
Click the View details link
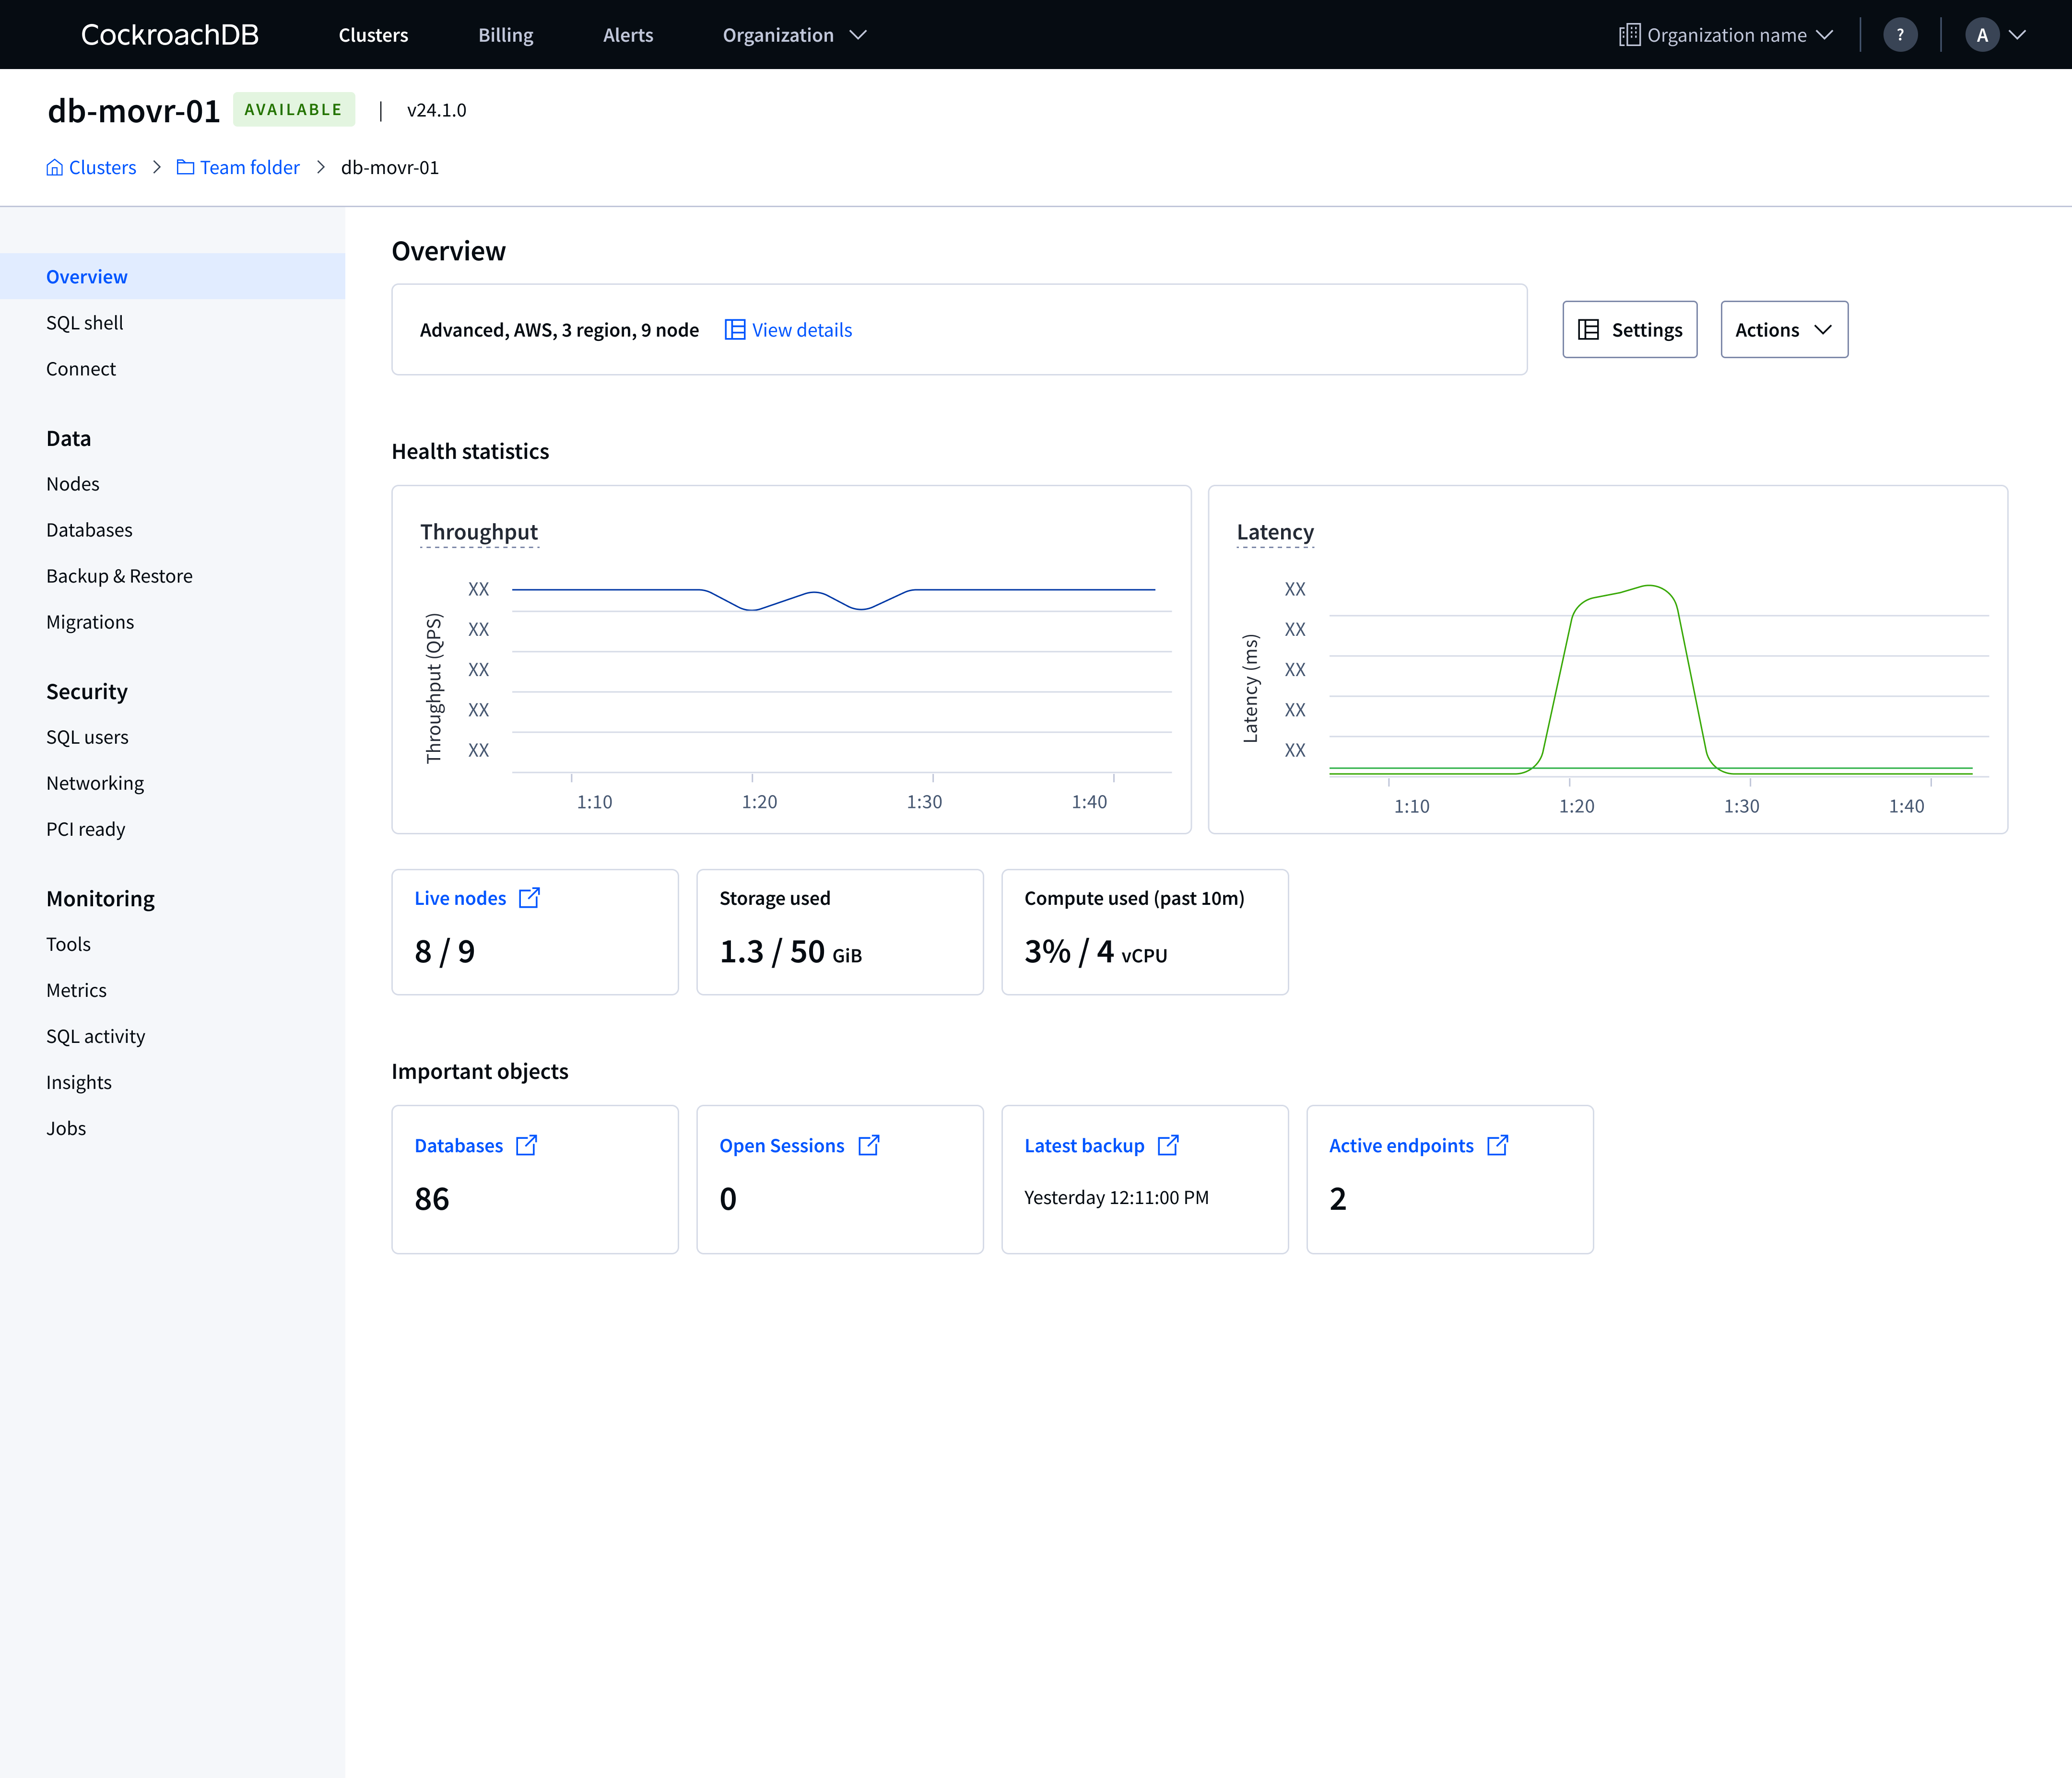[802, 330]
